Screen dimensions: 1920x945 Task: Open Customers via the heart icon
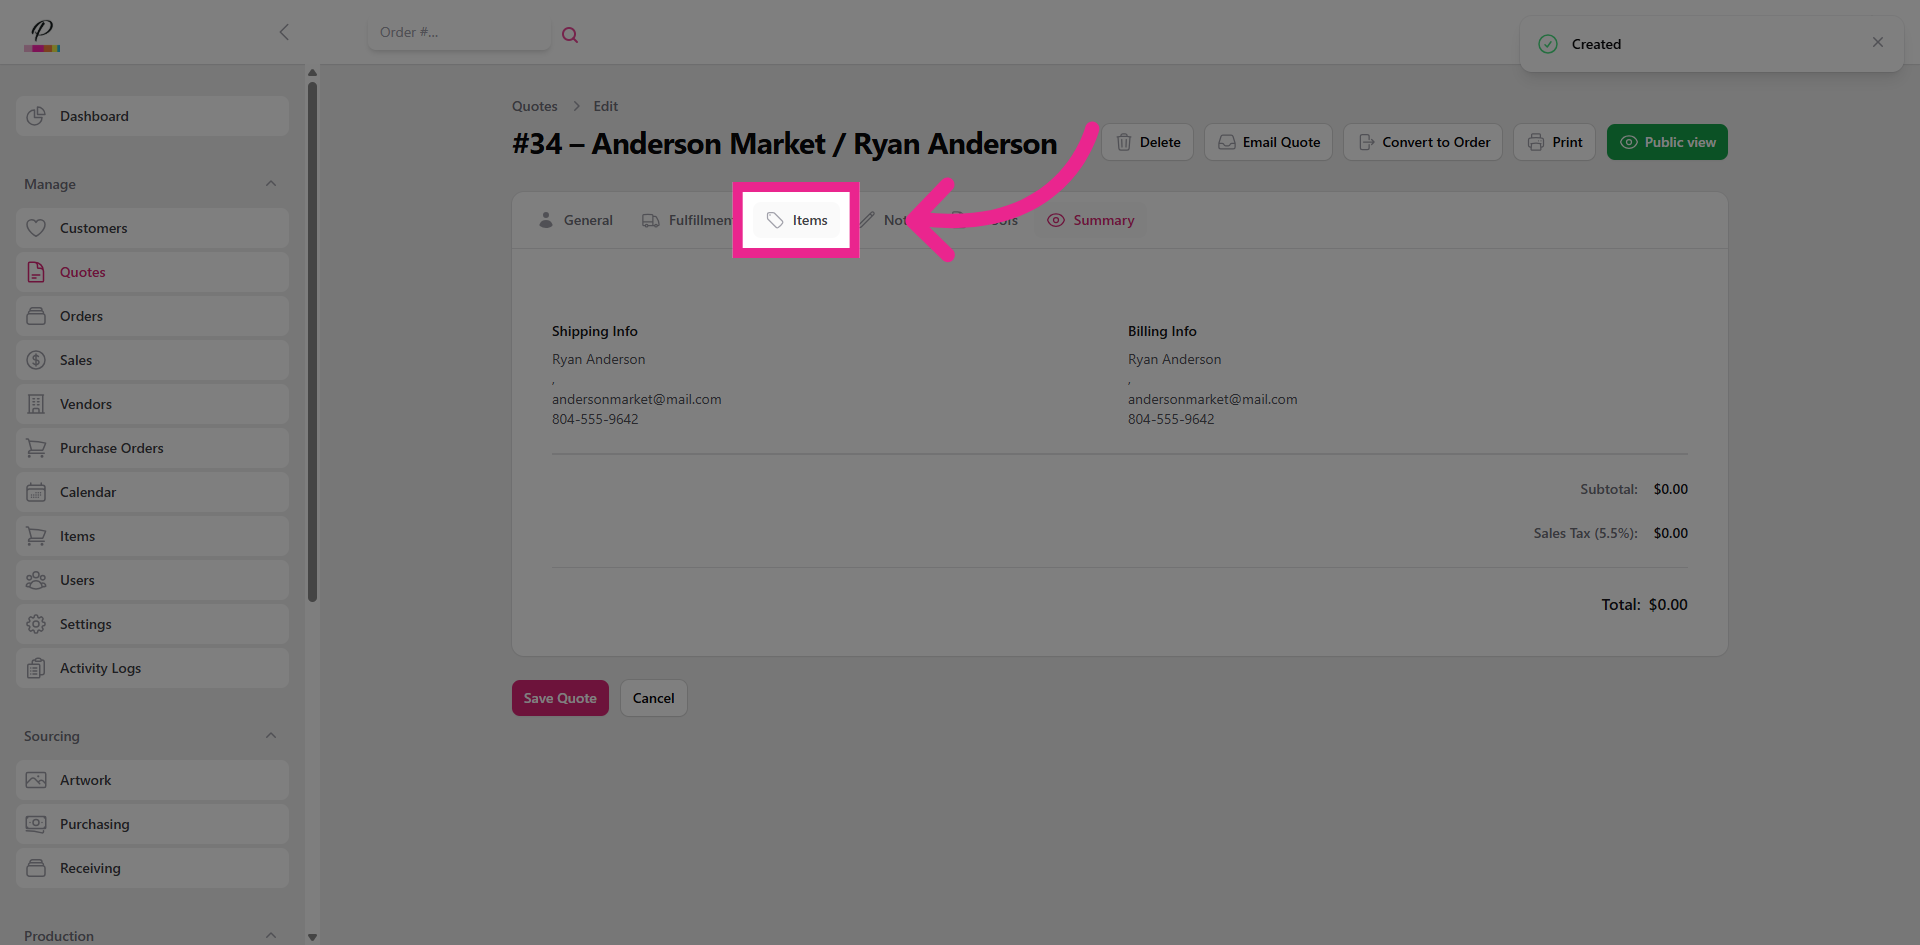point(37,228)
